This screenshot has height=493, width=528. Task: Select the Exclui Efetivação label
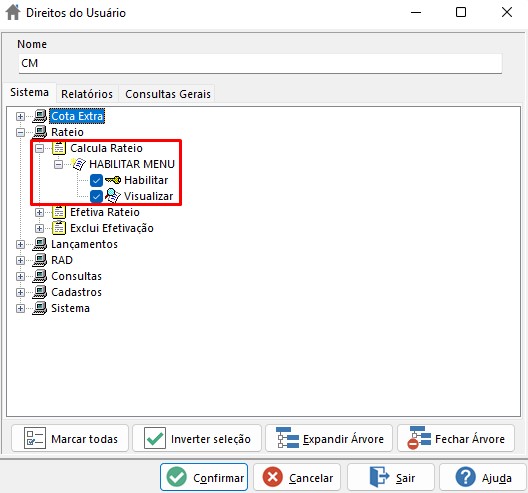(x=112, y=228)
